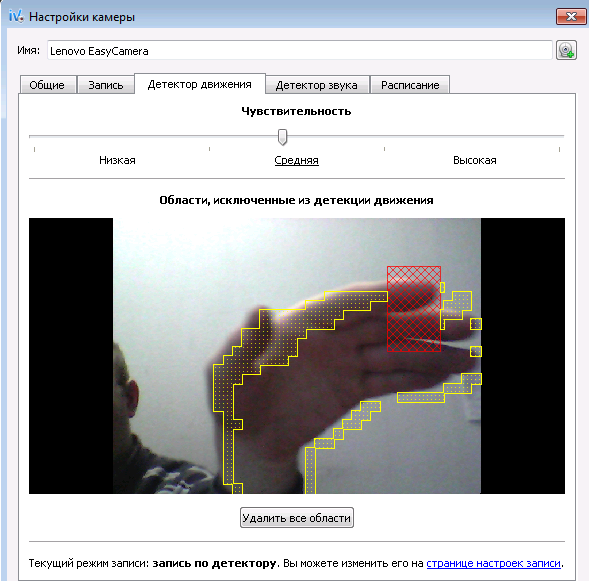Click the sensitivity slider handle
The image size is (589, 581).
282,137
